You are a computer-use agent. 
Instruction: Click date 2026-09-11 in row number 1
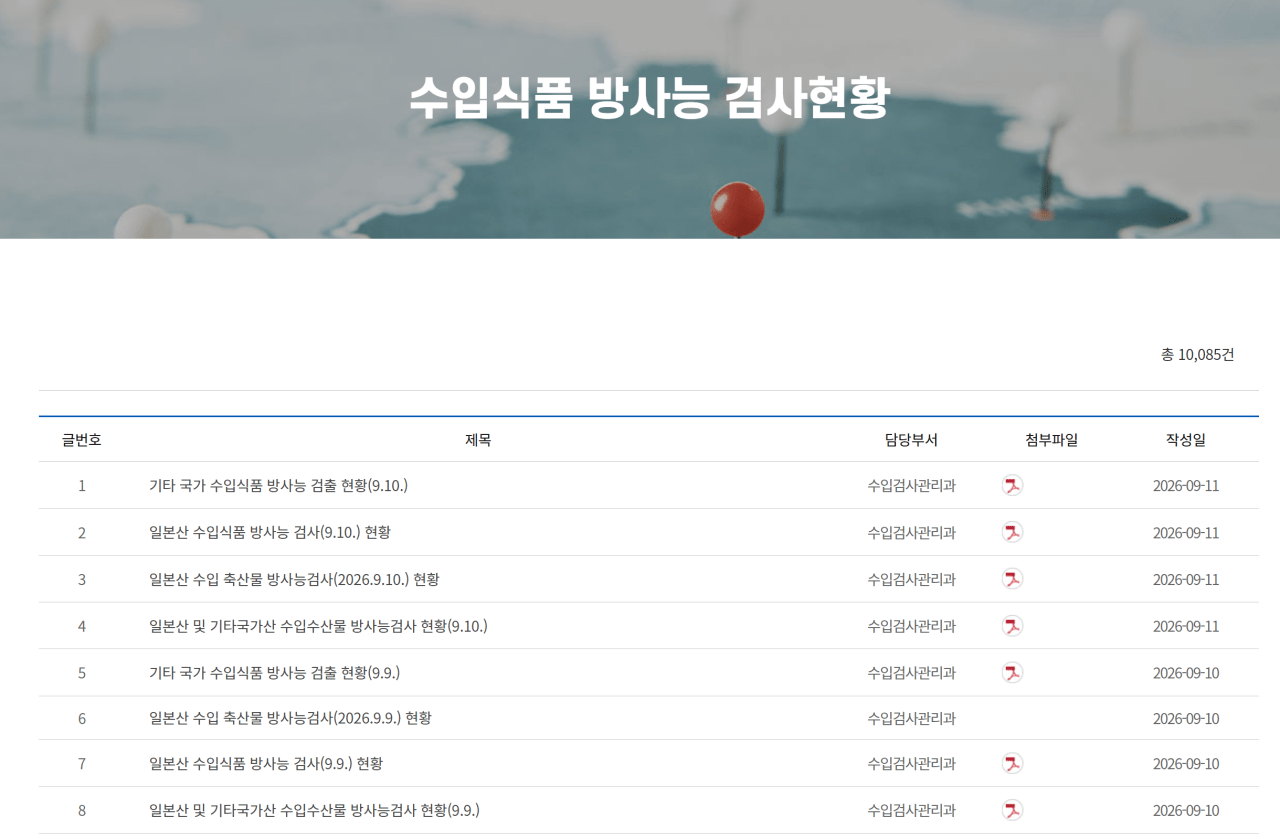tap(1186, 486)
